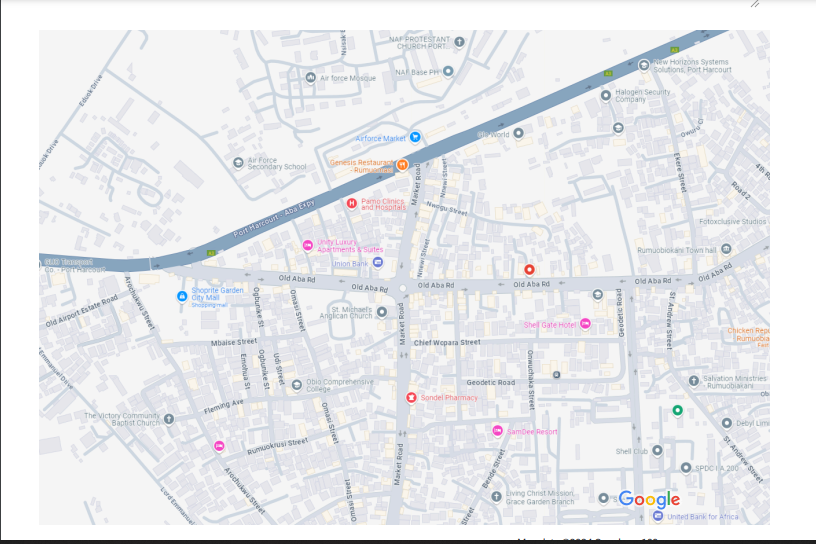This screenshot has width=816, height=544.
Task: Click the Unity Luxury Apartments hotel icon
Action: coord(308,245)
